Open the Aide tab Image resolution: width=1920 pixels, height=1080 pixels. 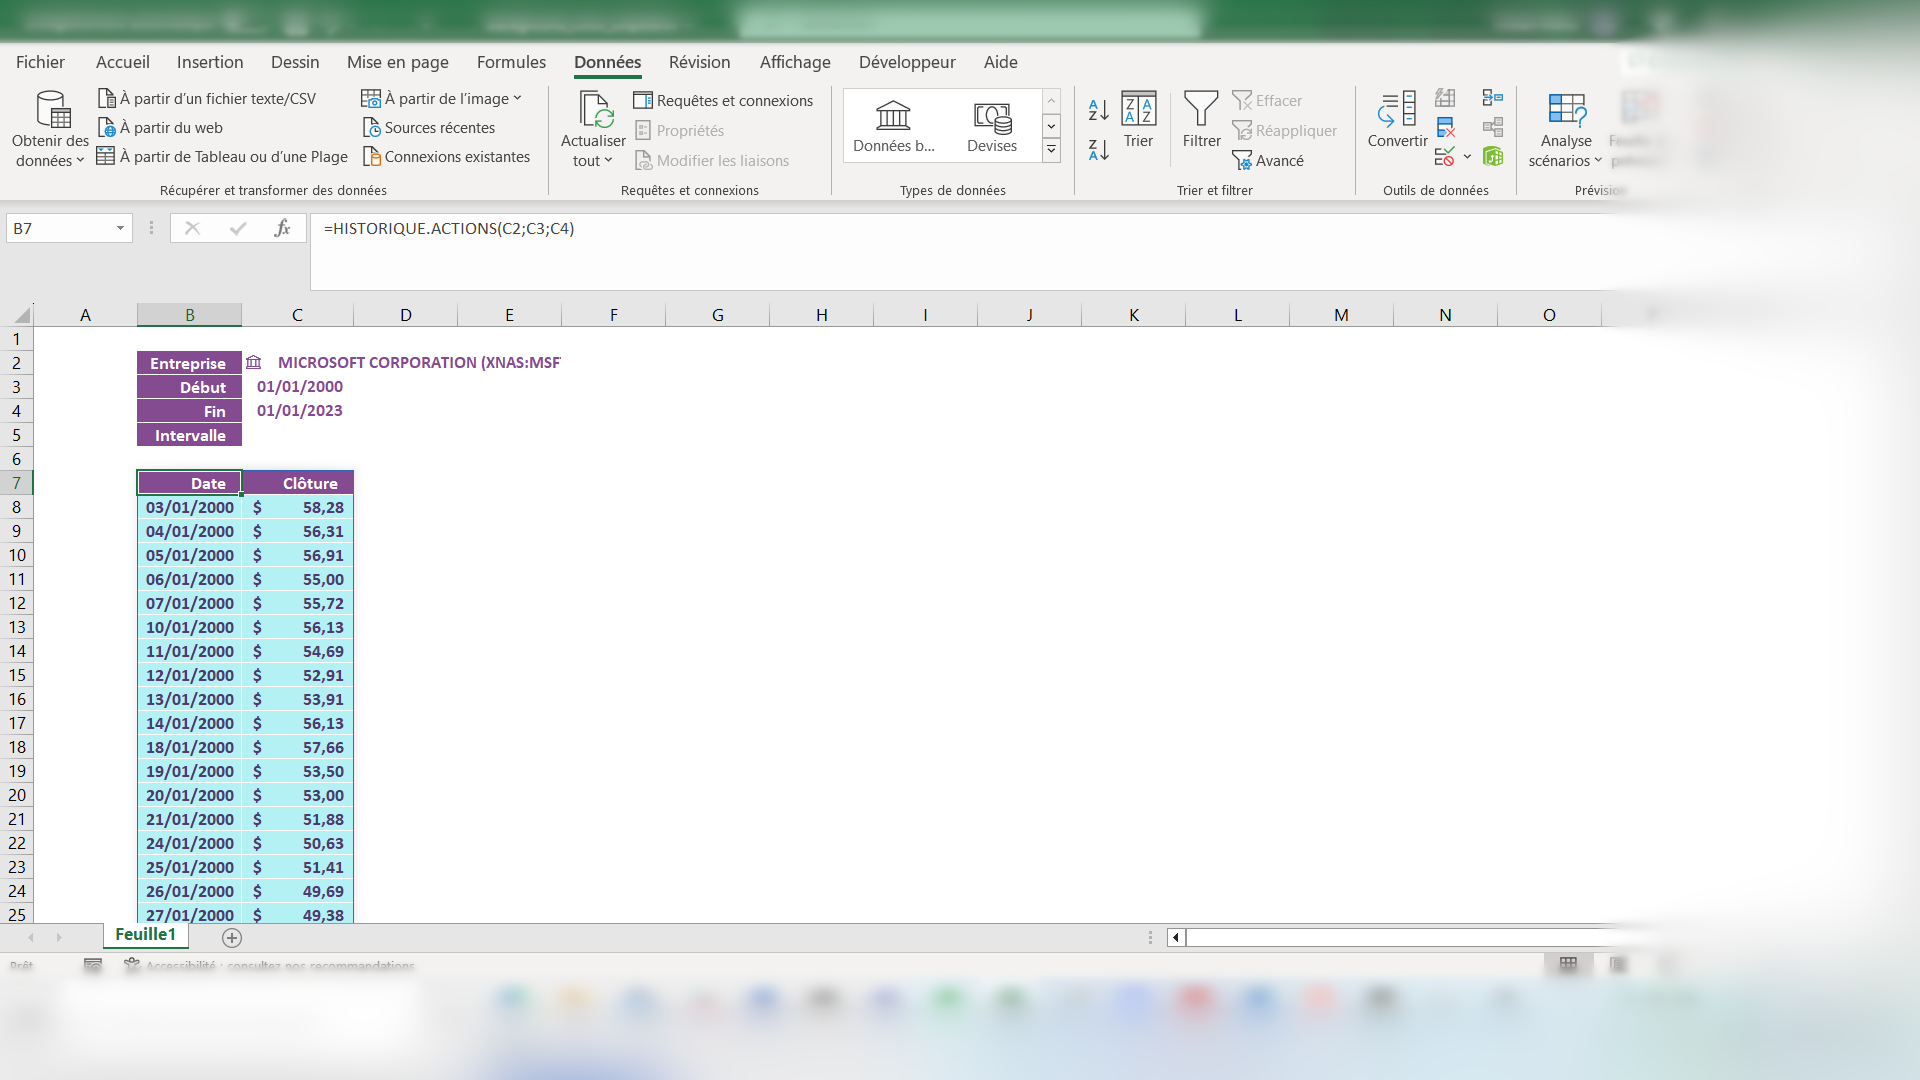1000,62
